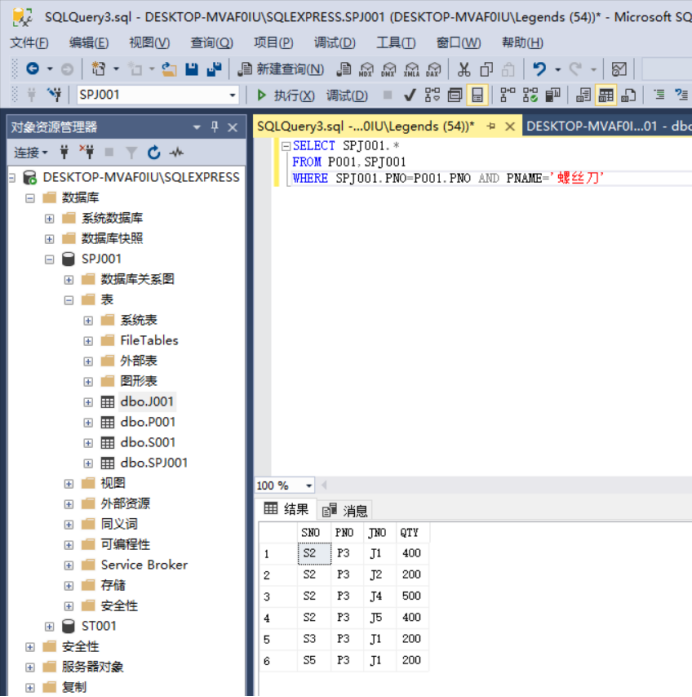Click the MDX query icon
The width and height of the screenshot is (692, 697).
click(366, 69)
